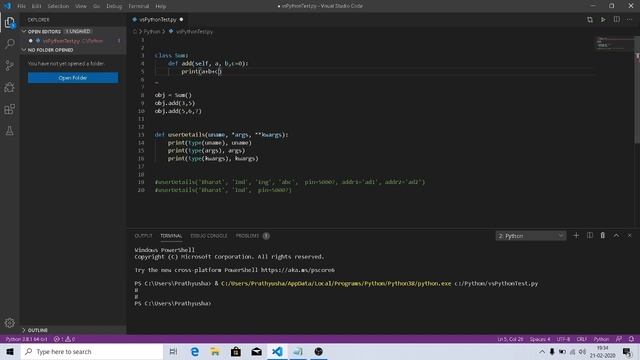Open Windows Action Center notifications
This screenshot has height=360, width=640.
pyautogui.click(x=627, y=351)
